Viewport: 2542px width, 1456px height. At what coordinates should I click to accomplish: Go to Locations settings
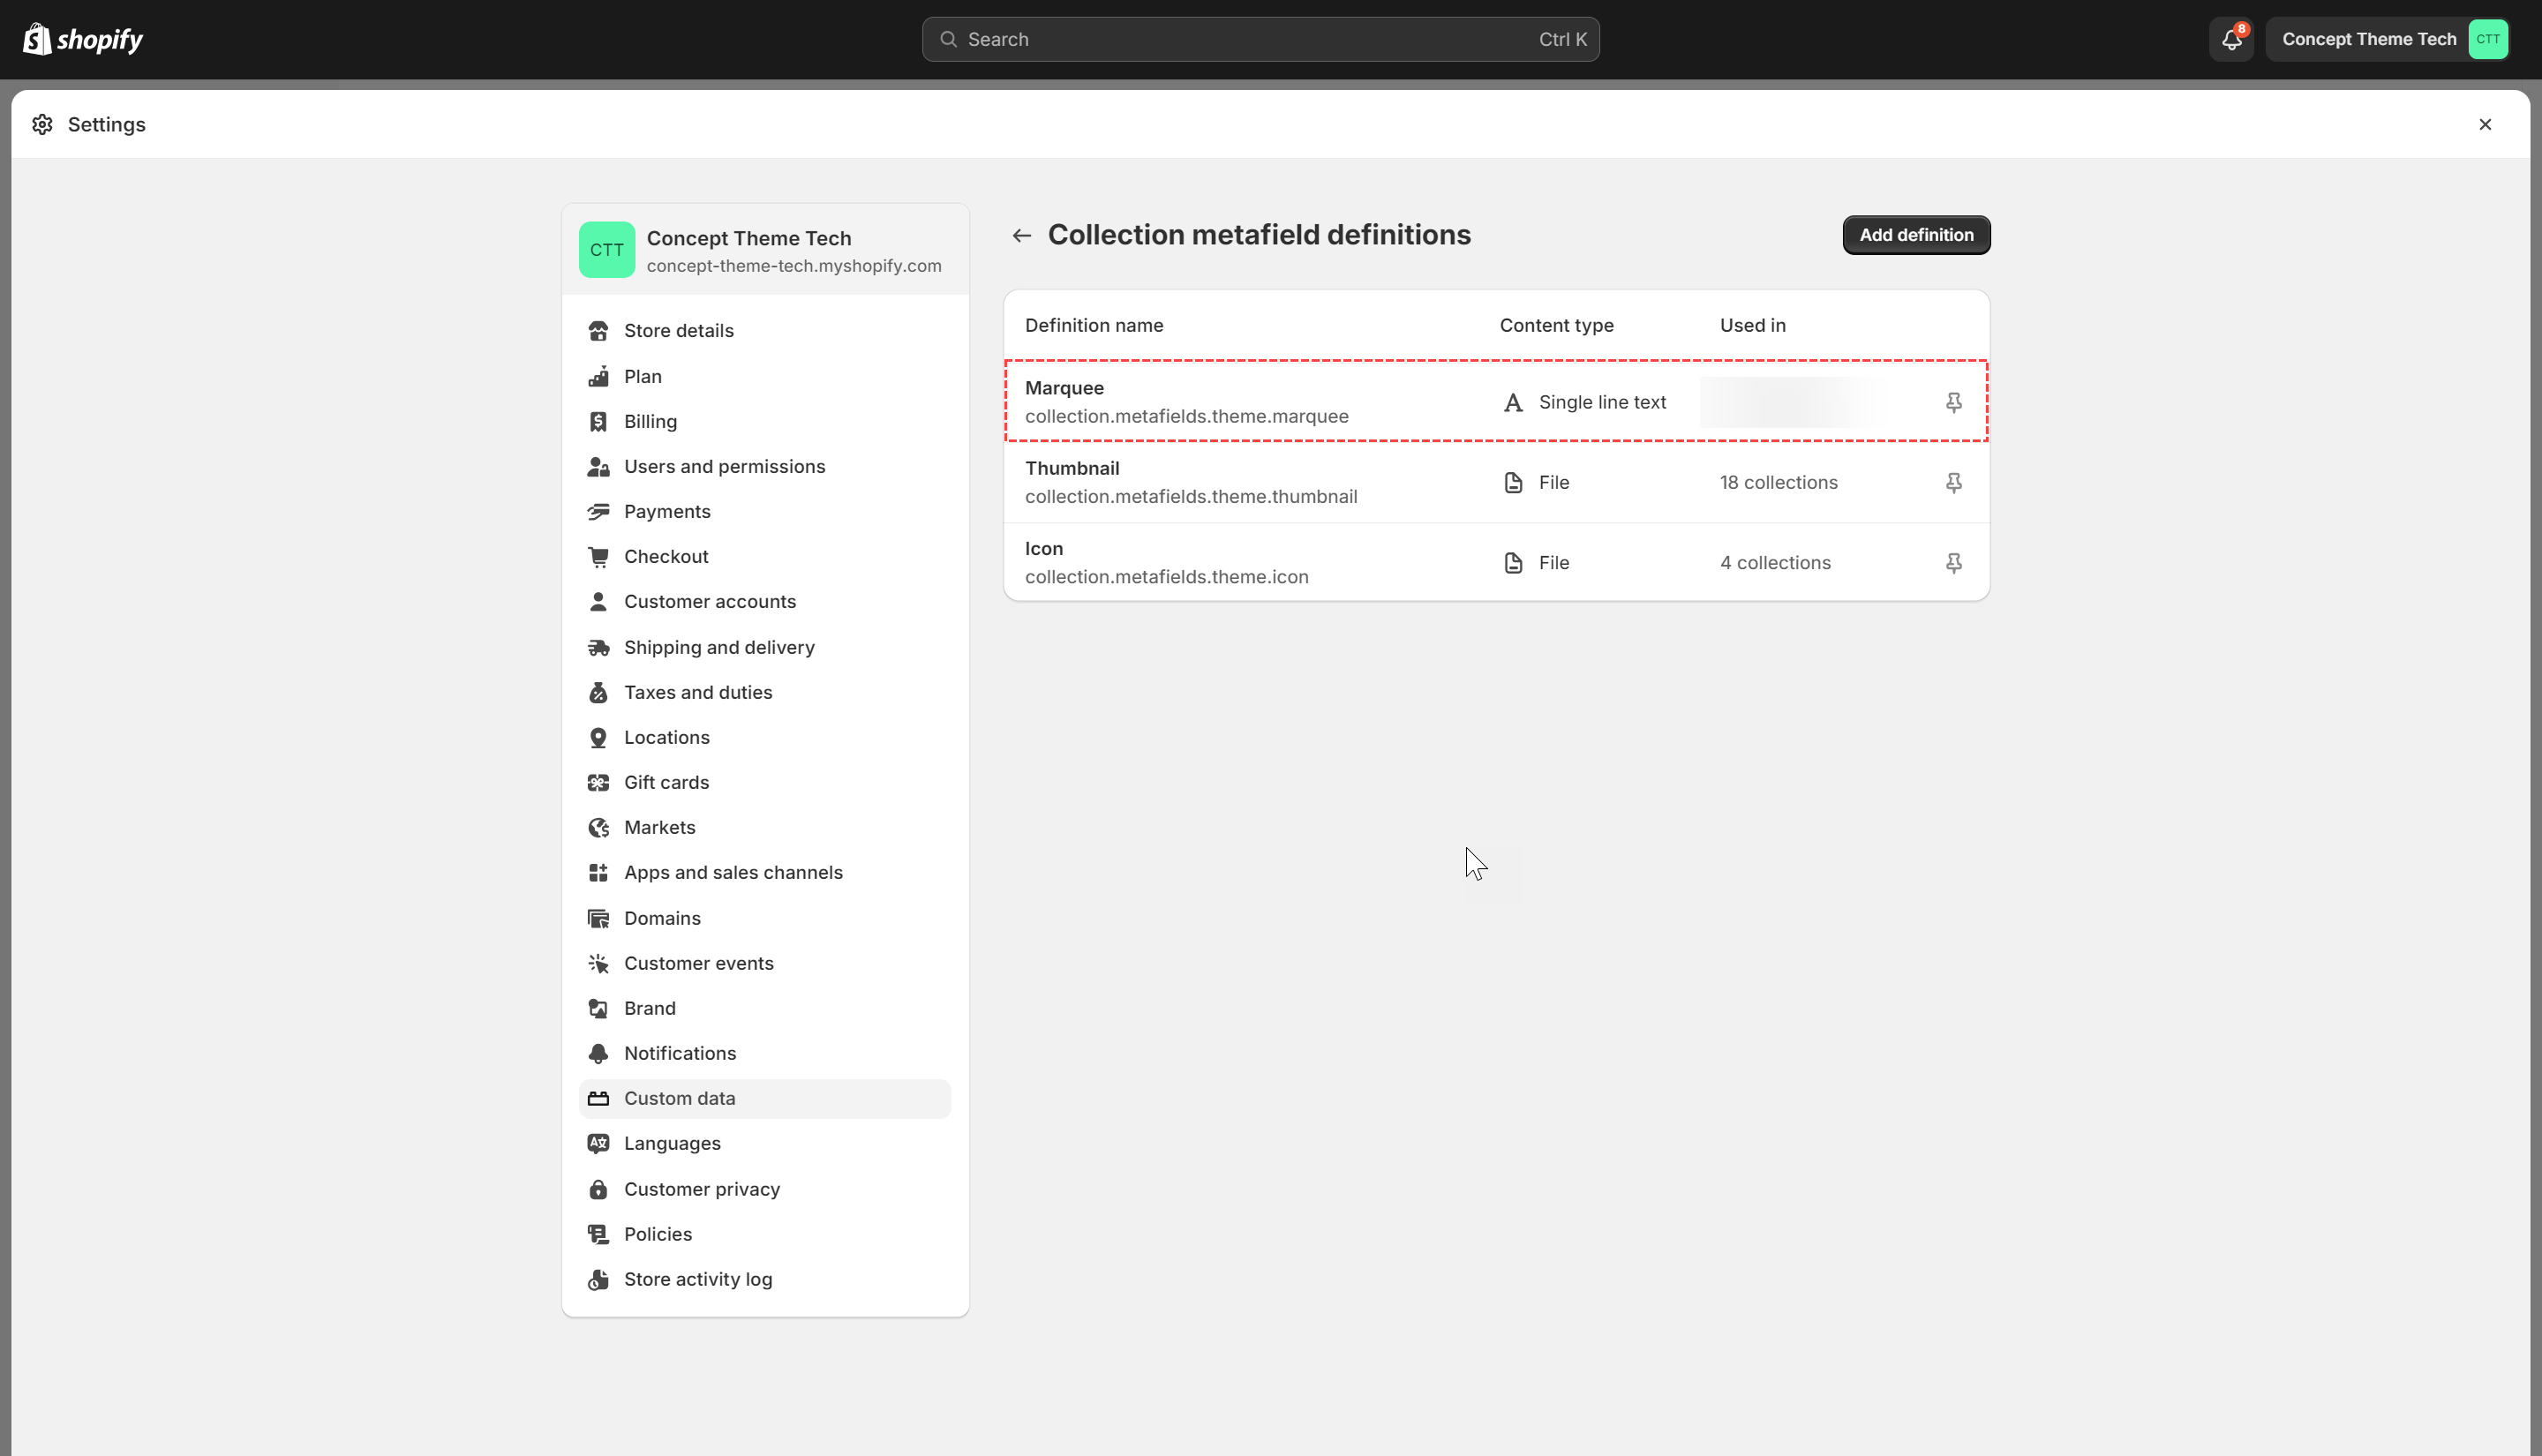(764, 737)
